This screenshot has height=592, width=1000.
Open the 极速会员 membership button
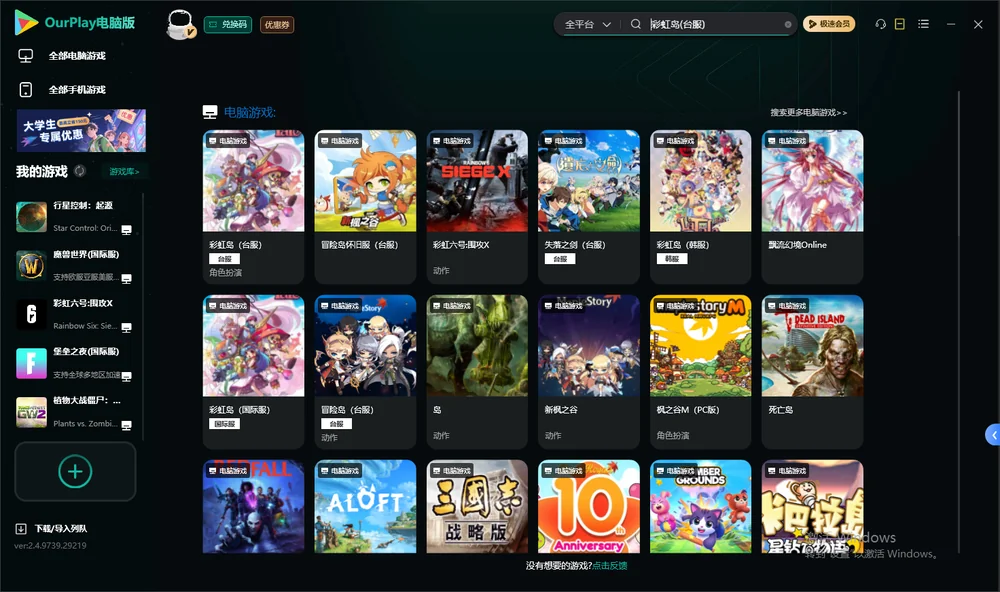pos(829,24)
